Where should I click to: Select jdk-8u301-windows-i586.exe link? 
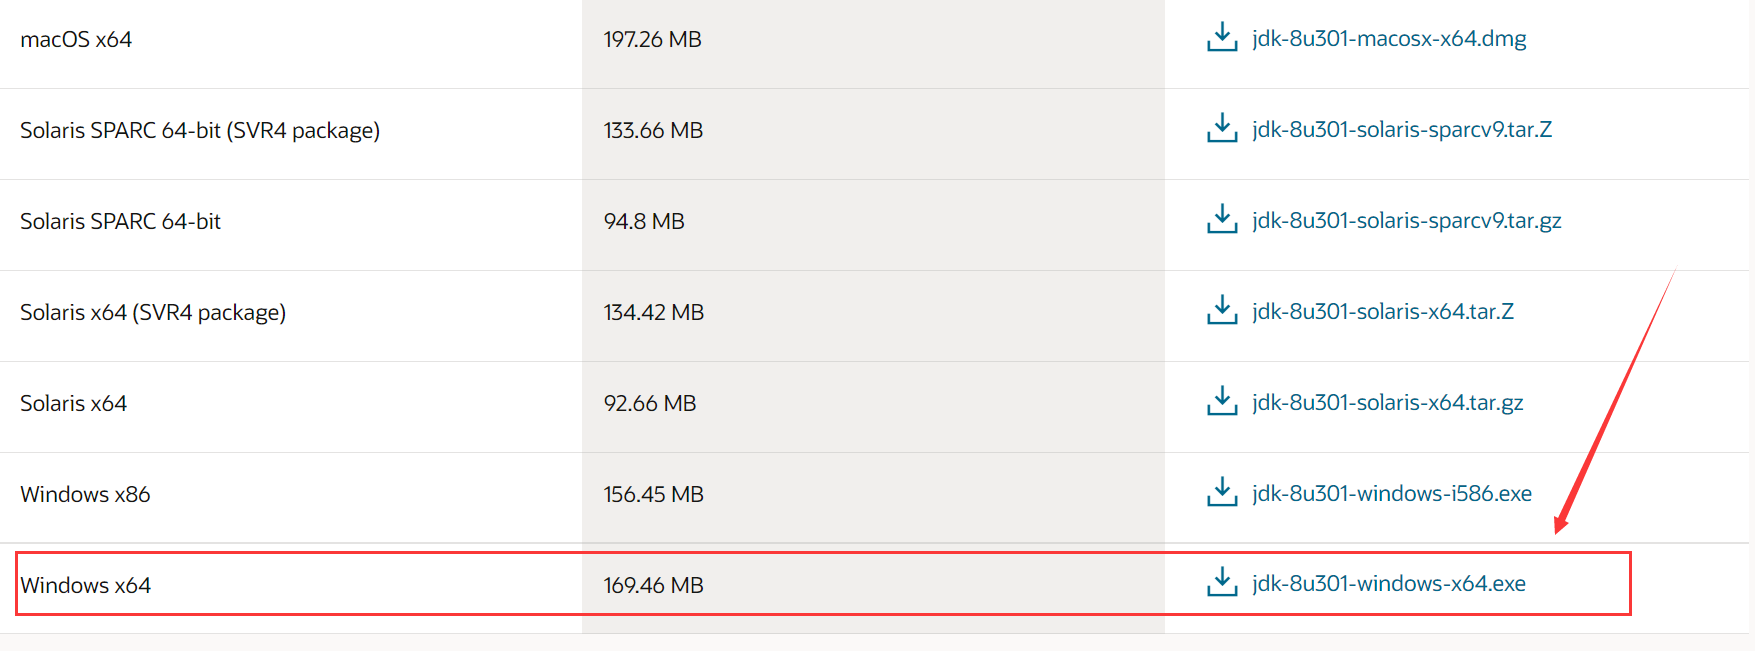pos(1392,494)
